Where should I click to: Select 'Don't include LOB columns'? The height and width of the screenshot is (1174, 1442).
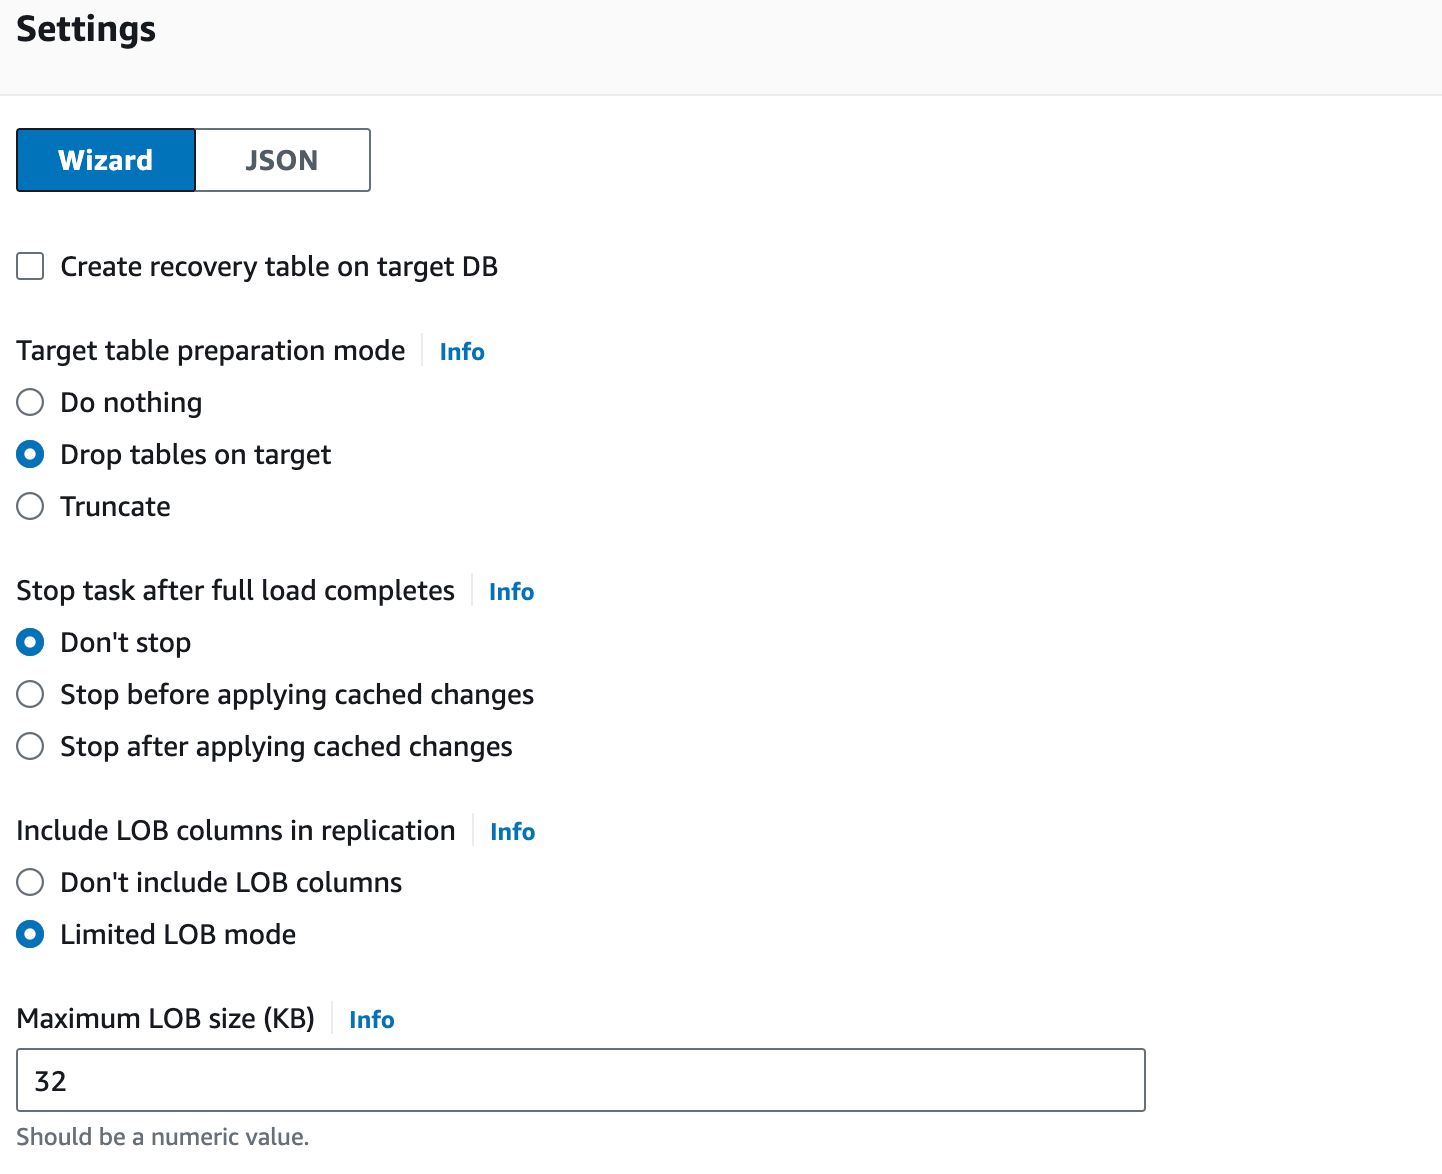click(x=30, y=882)
